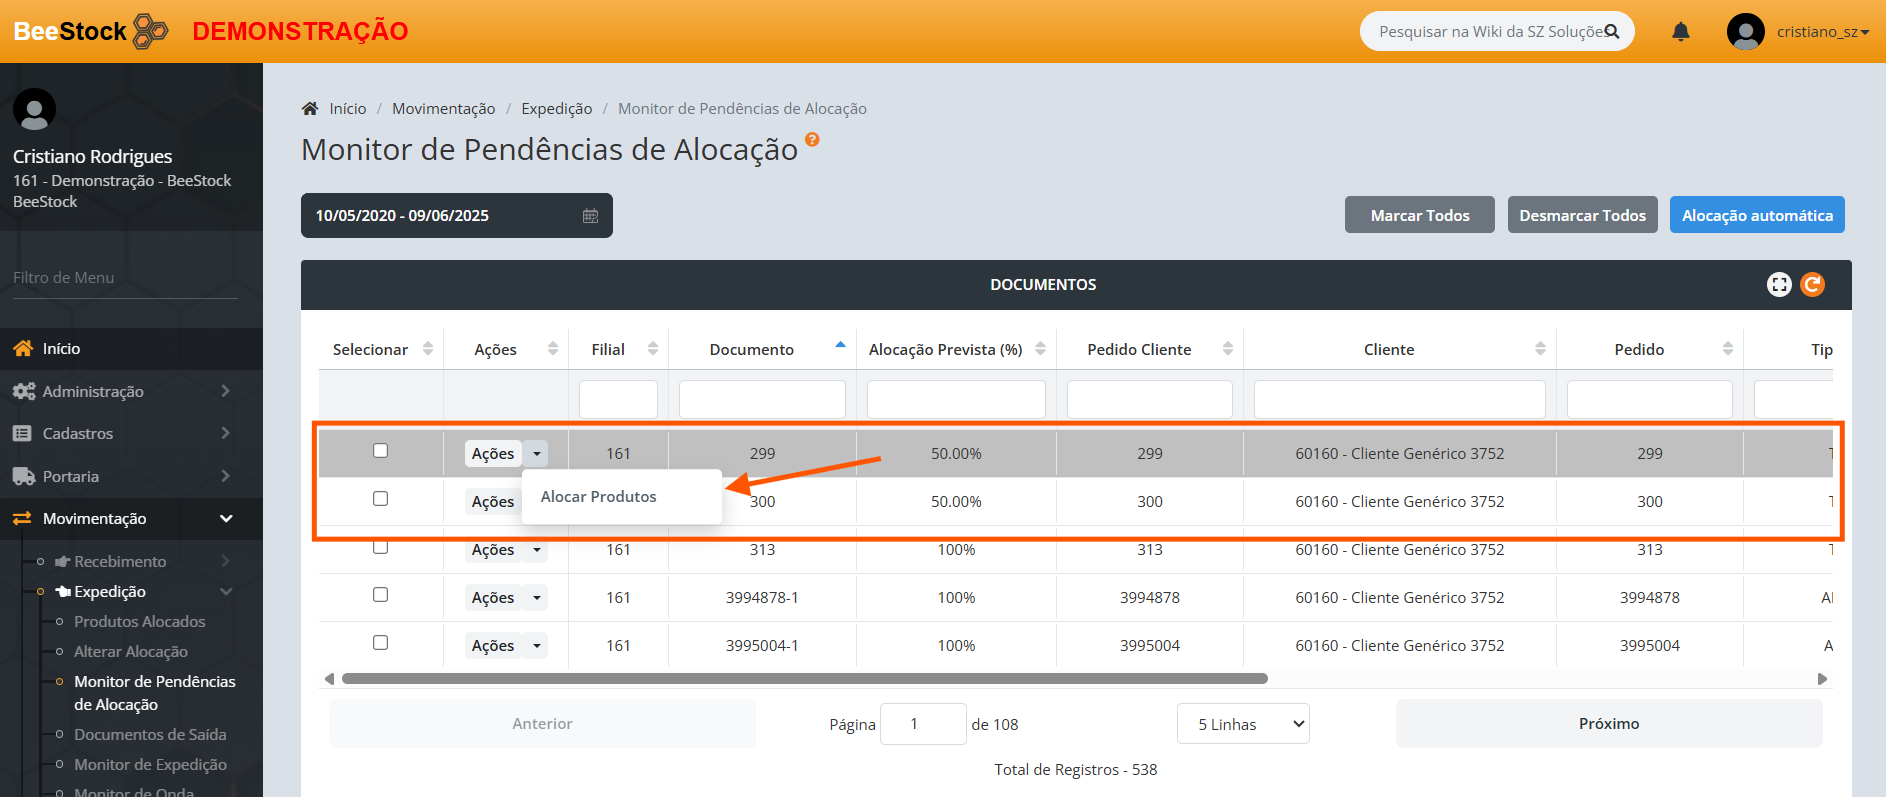Screen dimensions: 1886x797
Task: Choose Alocar Produtos from the actions menu
Action: (599, 497)
